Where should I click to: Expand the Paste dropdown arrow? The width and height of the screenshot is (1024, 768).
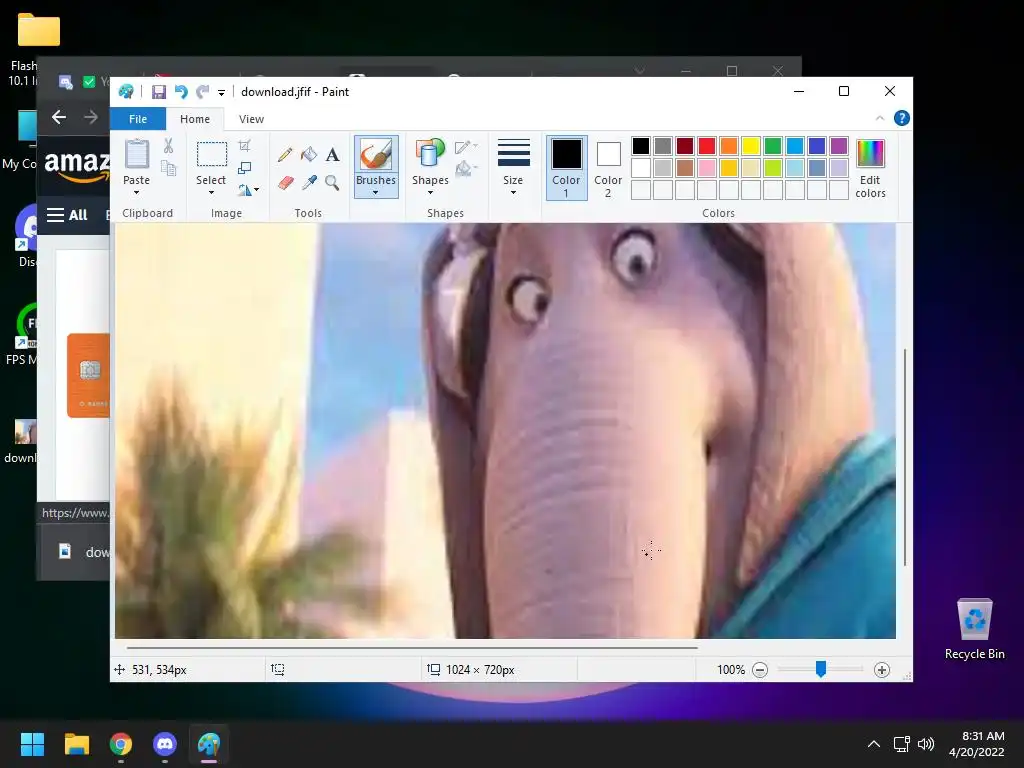136,193
